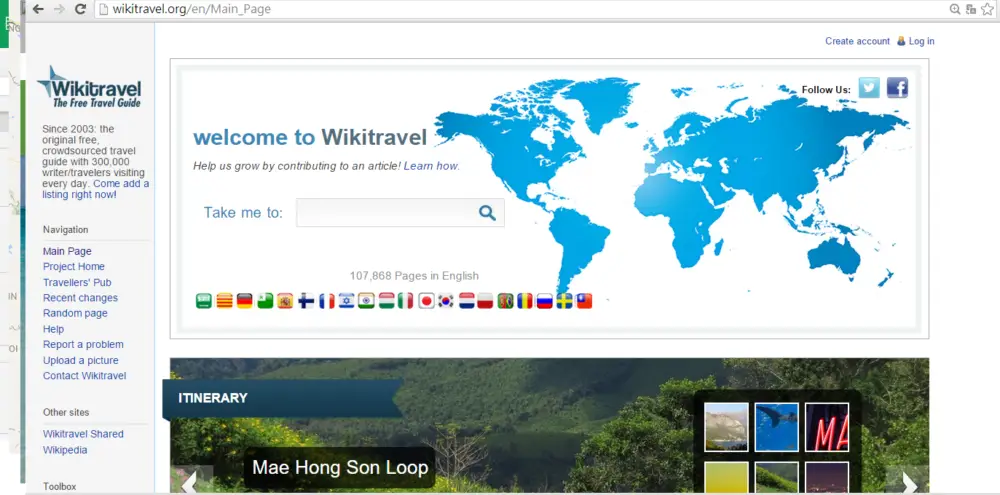Reload the page with the refresh icon
The image size is (1000, 495).
(x=80, y=9)
